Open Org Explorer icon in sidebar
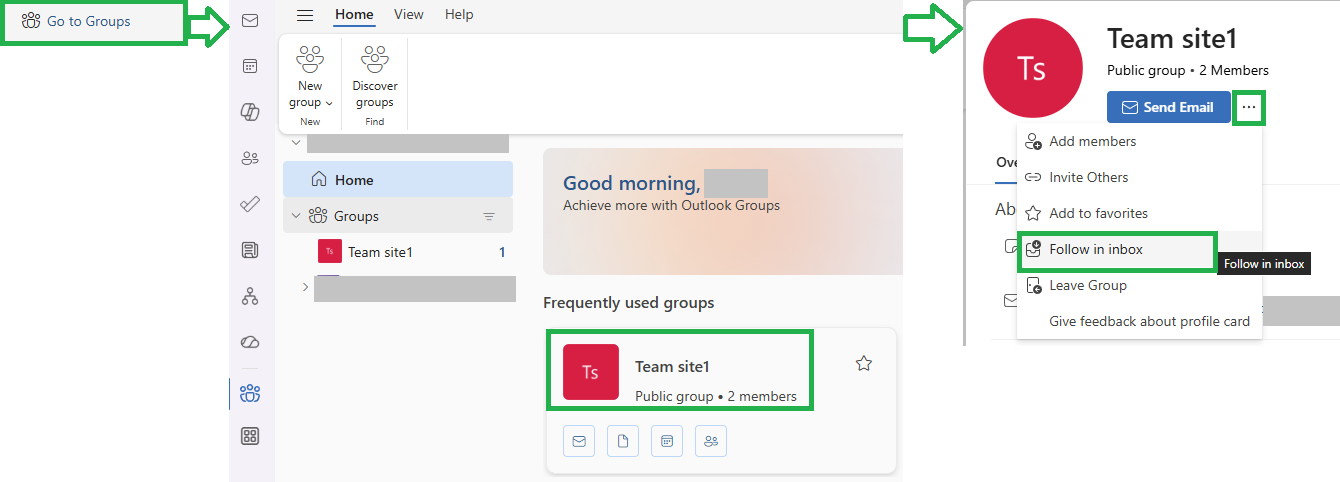This screenshot has width=1340, height=482. click(250, 296)
